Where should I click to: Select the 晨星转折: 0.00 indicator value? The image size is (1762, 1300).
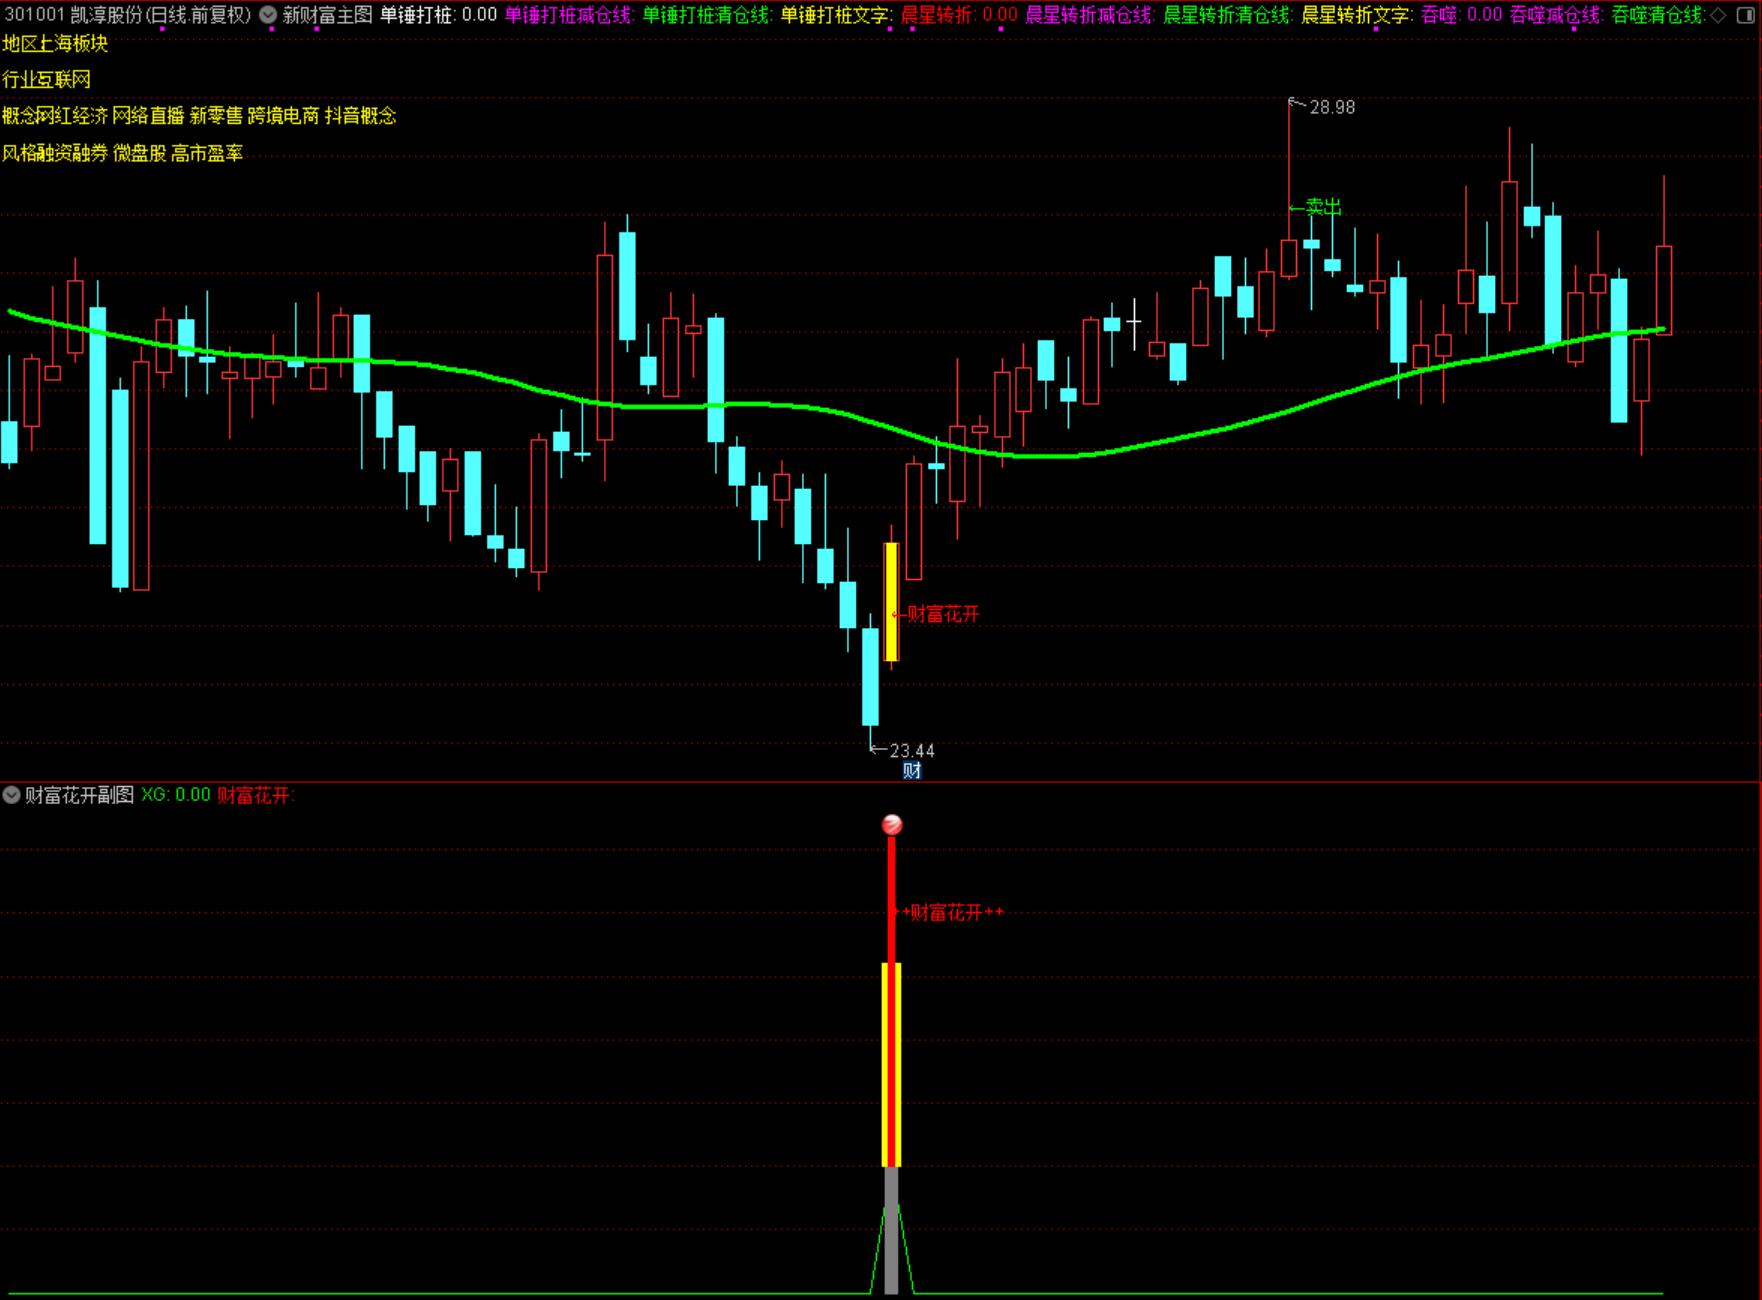pyautogui.click(x=959, y=15)
